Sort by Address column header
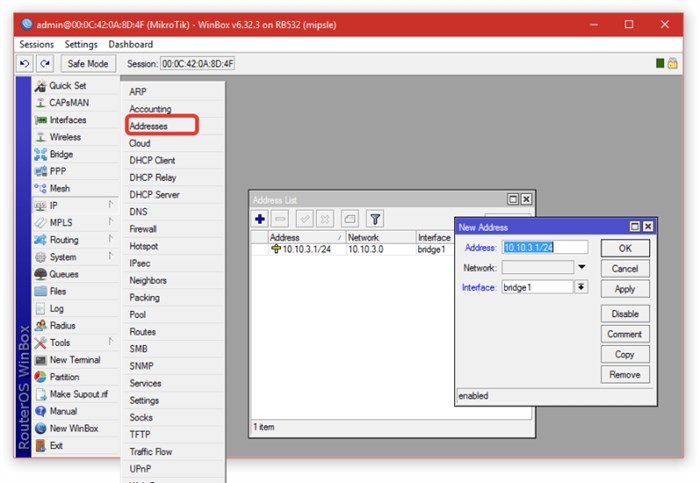700x483 pixels. coord(307,237)
